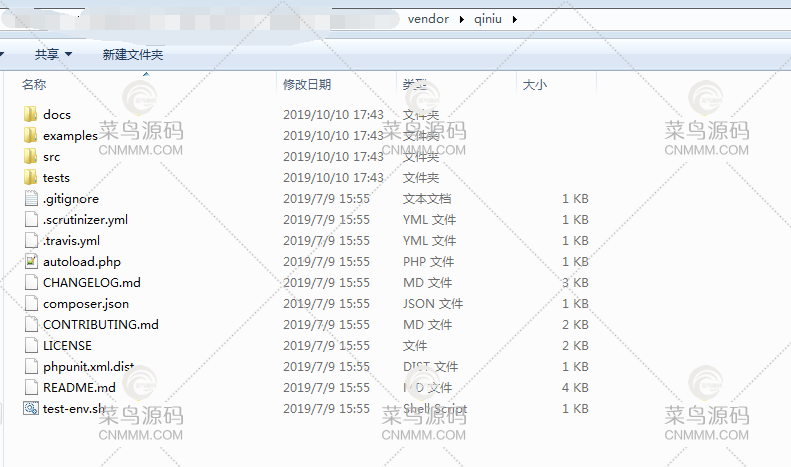Click the 新建文件夹 new folder button
791x467 pixels.
tap(133, 54)
